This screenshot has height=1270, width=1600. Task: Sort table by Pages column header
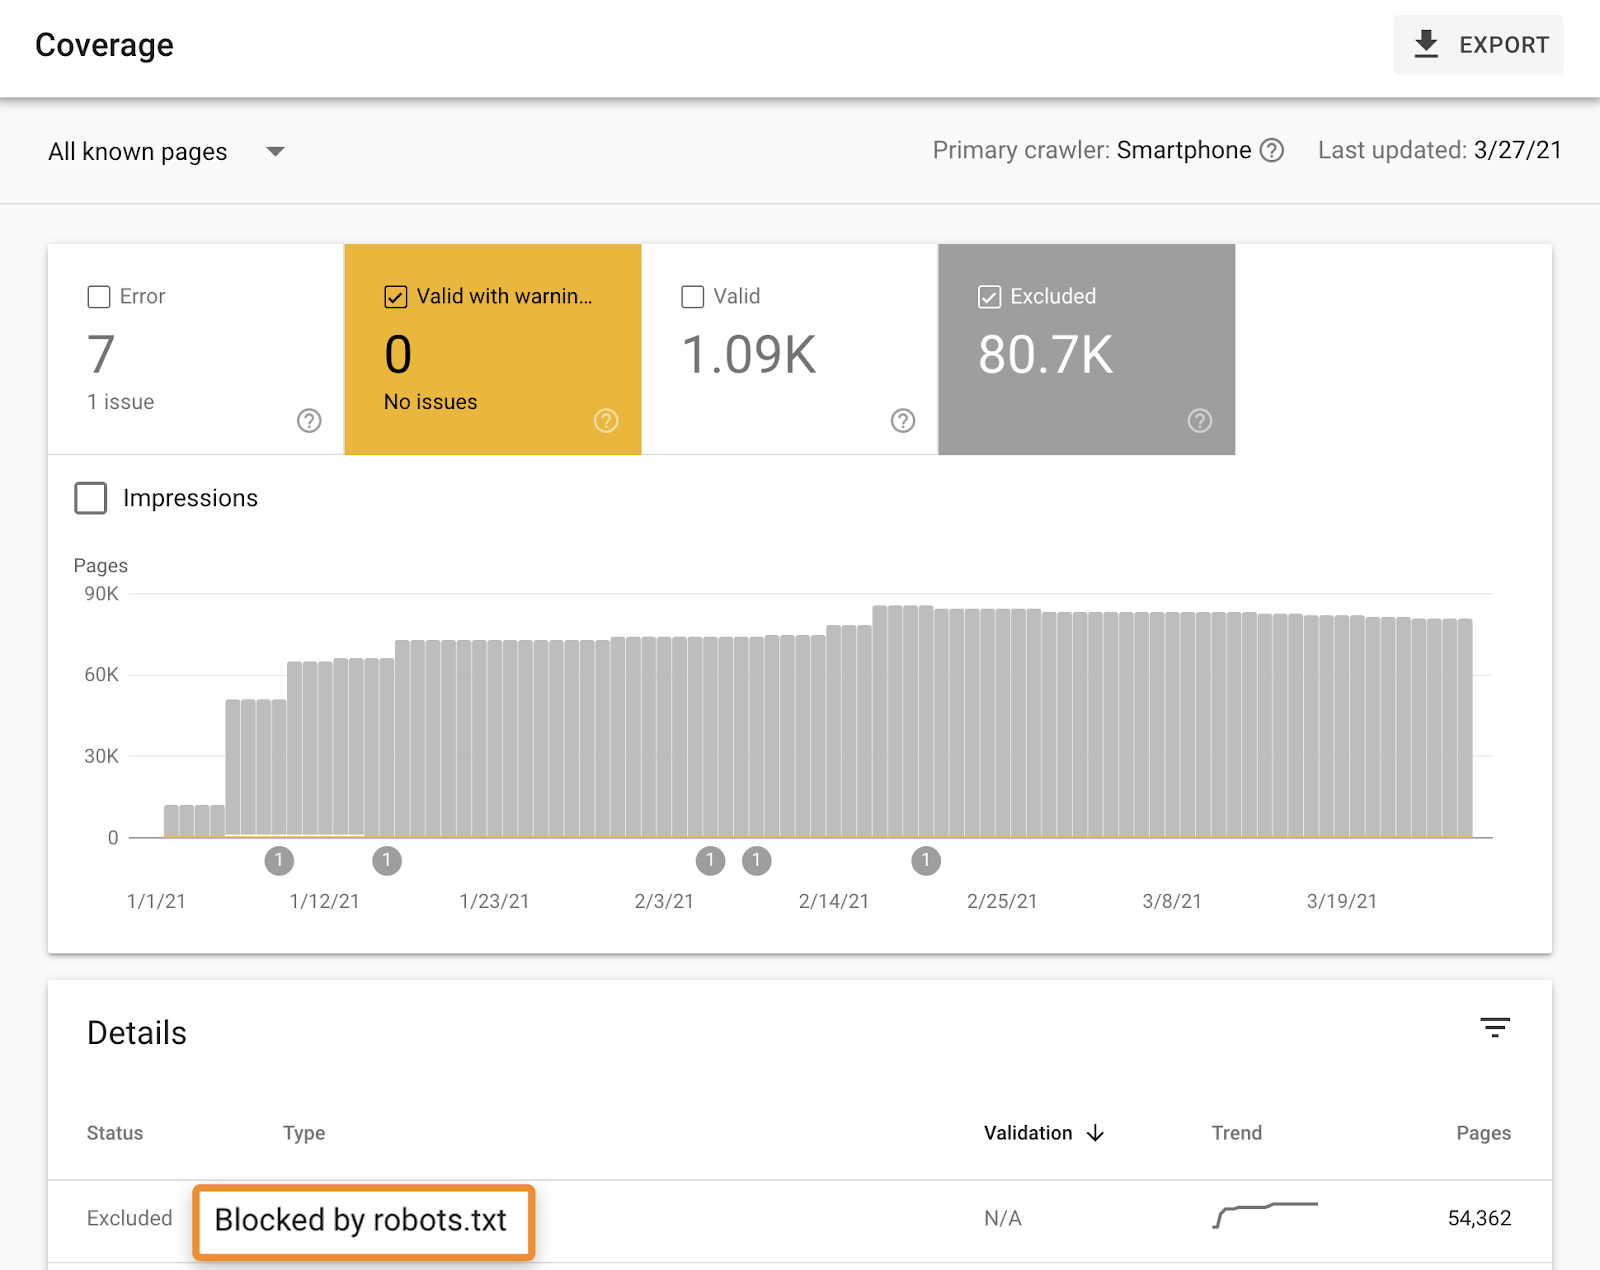(x=1483, y=1133)
